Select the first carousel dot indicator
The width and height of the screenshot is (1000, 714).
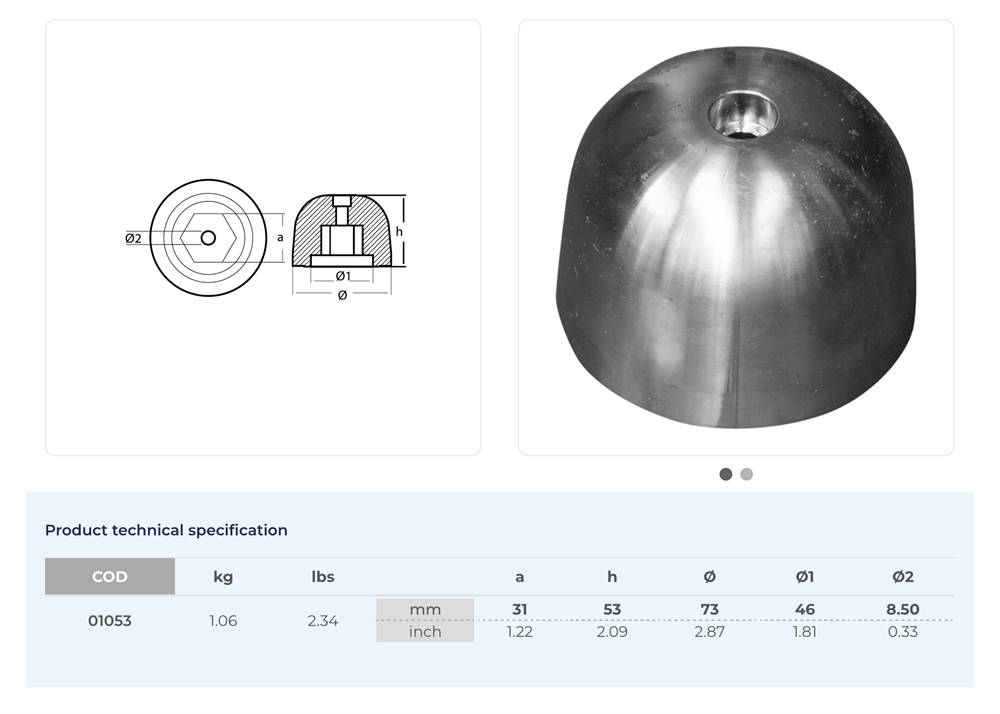[726, 474]
